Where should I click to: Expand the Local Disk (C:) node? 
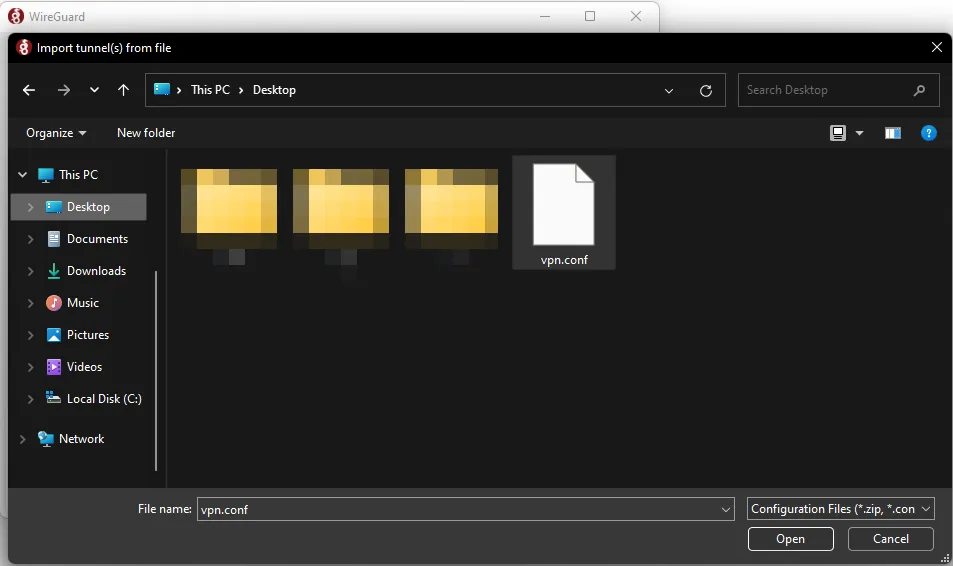[30, 399]
